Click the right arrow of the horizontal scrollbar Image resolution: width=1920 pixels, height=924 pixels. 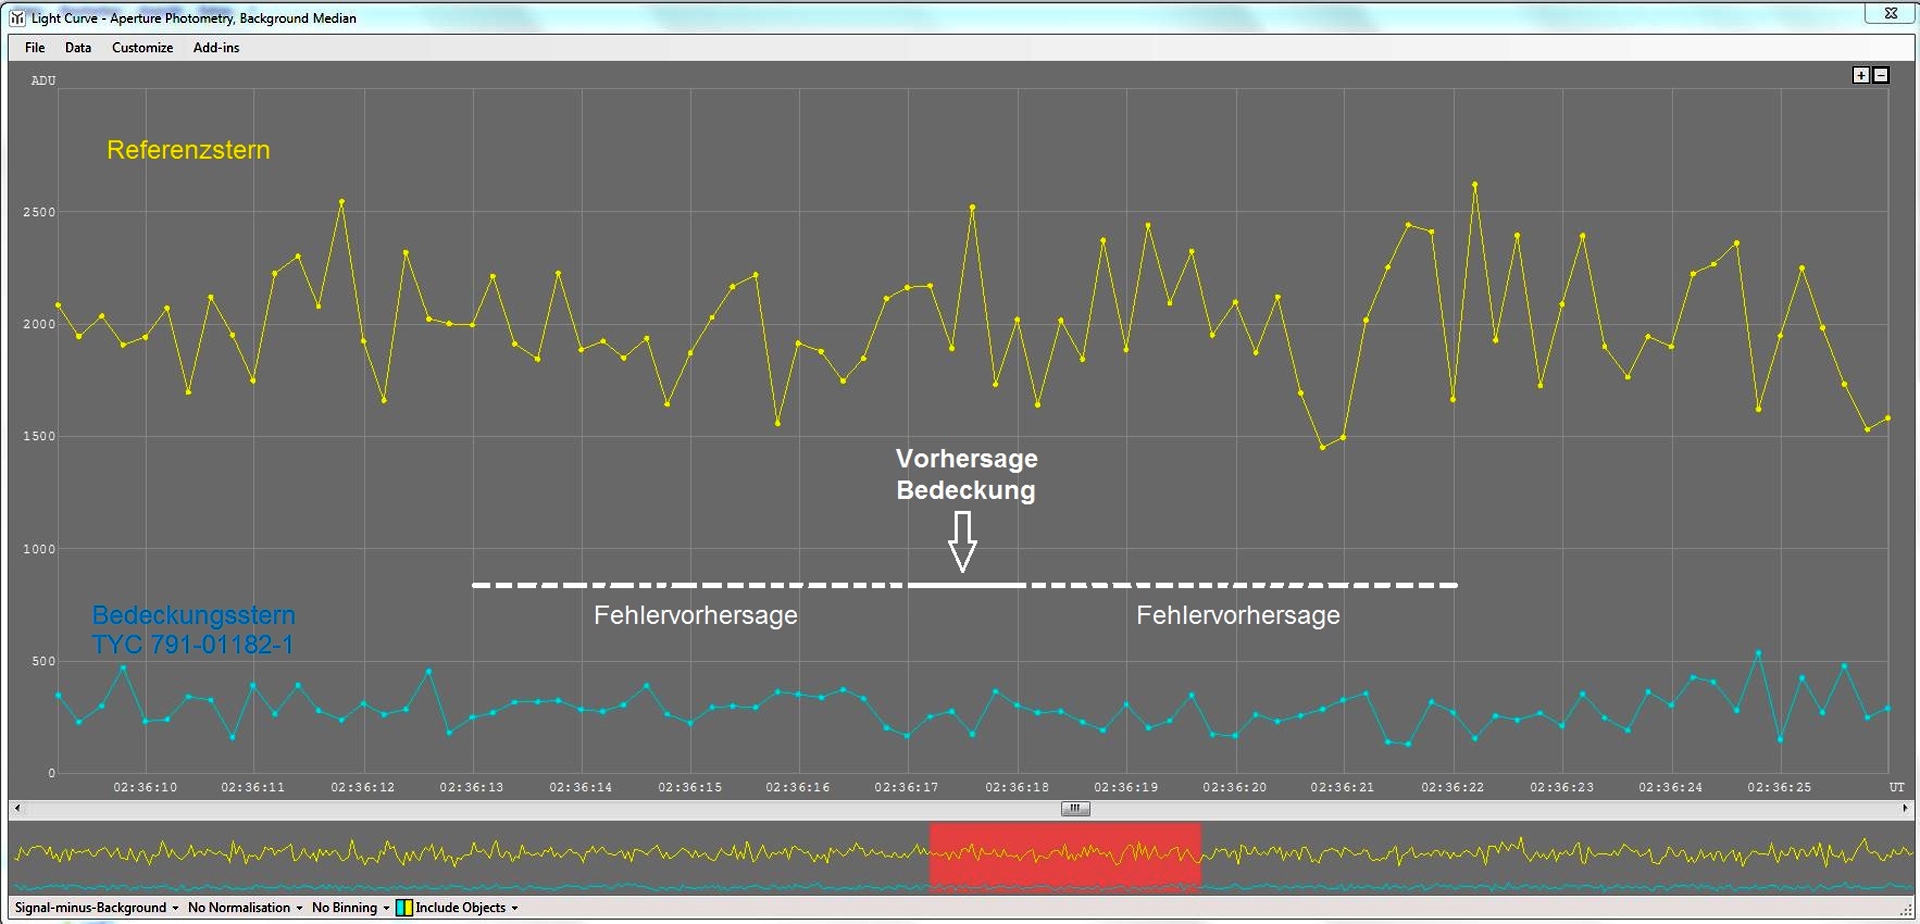(x=1905, y=808)
